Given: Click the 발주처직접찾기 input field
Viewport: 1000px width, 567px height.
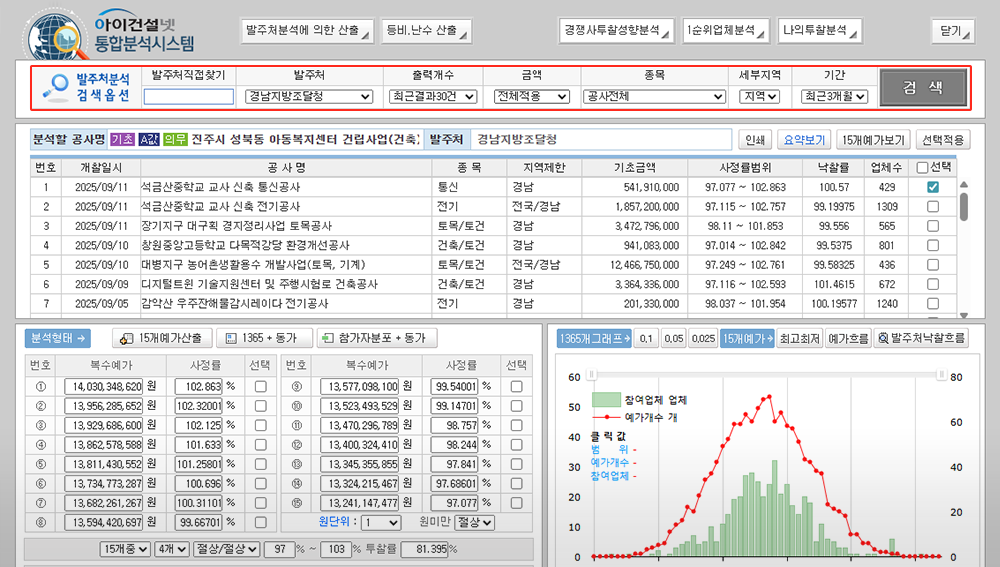Looking at the screenshot, I should [189, 96].
